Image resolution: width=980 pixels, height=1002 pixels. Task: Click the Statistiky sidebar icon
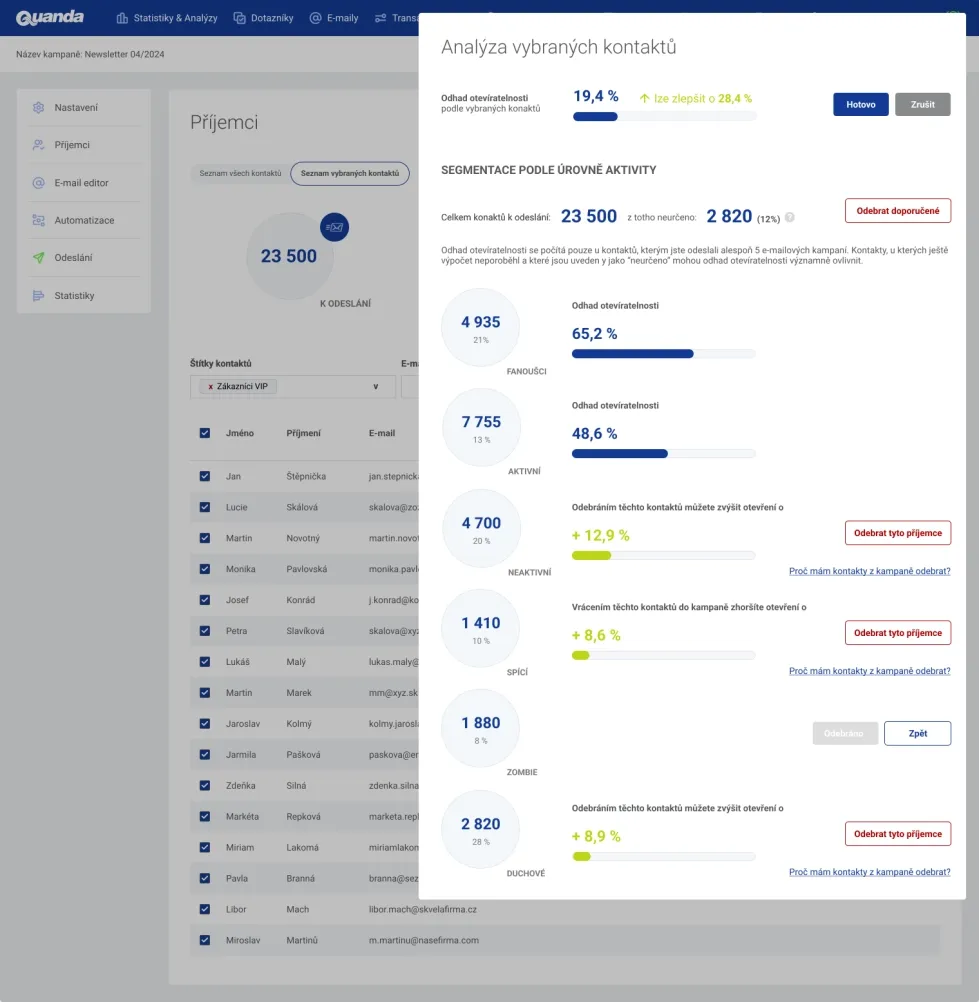pos(39,295)
